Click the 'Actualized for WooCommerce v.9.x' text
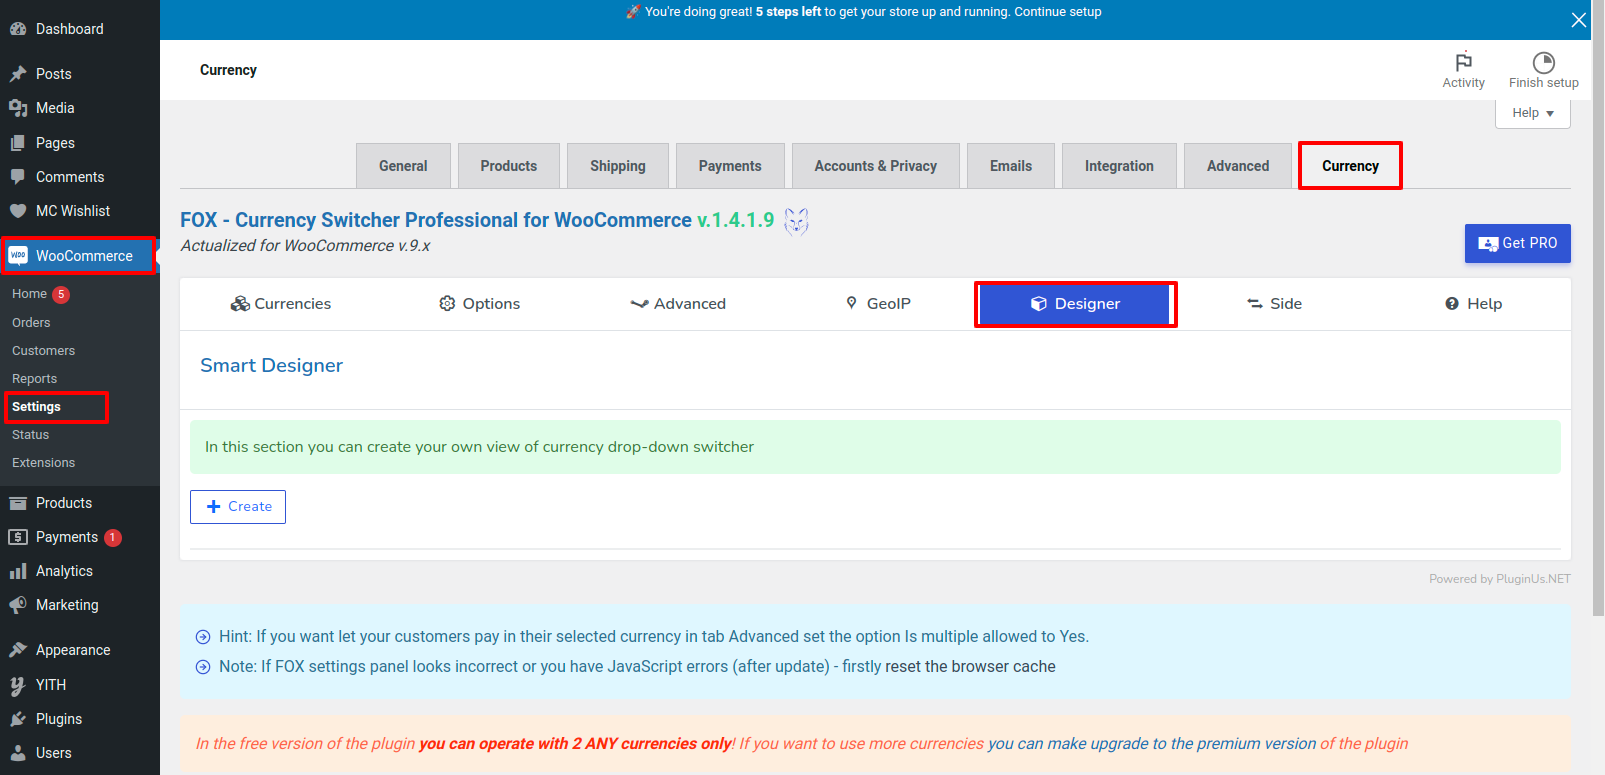Image resolution: width=1605 pixels, height=775 pixels. coord(305,246)
